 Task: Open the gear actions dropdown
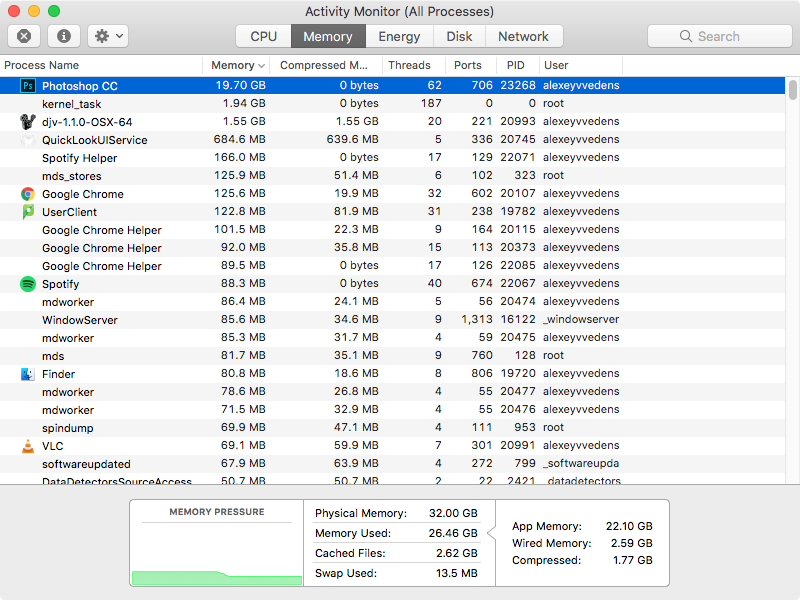click(108, 36)
